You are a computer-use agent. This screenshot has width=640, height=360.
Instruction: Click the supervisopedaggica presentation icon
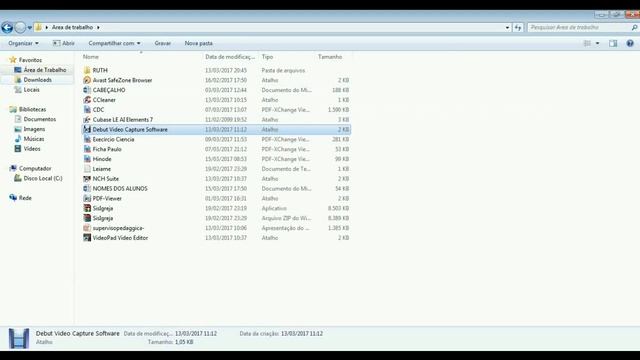click(87, 228)
